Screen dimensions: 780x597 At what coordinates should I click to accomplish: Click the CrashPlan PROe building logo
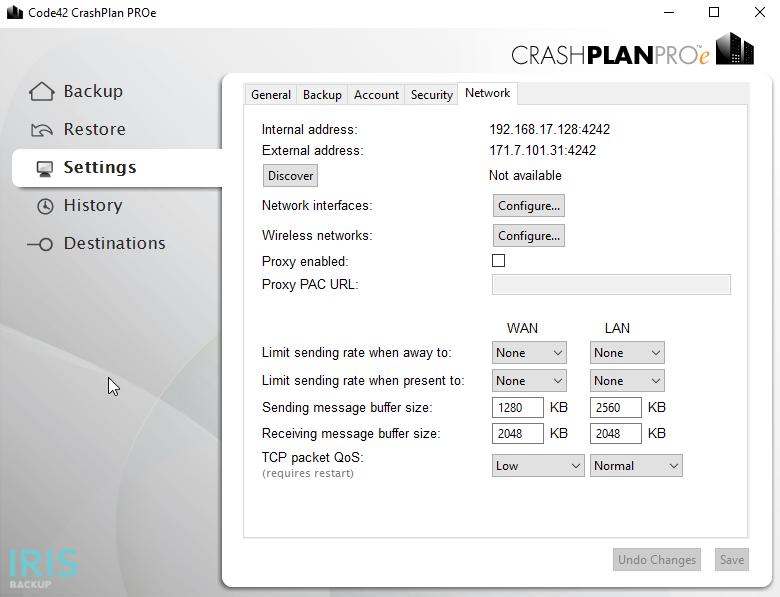[735, 49]
